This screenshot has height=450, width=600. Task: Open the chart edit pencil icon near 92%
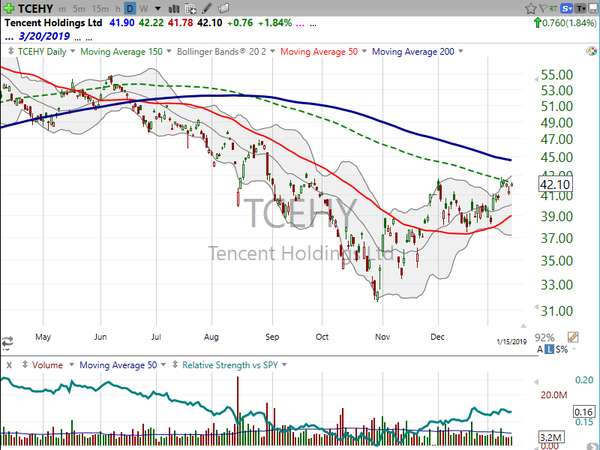tap(573, 337)
